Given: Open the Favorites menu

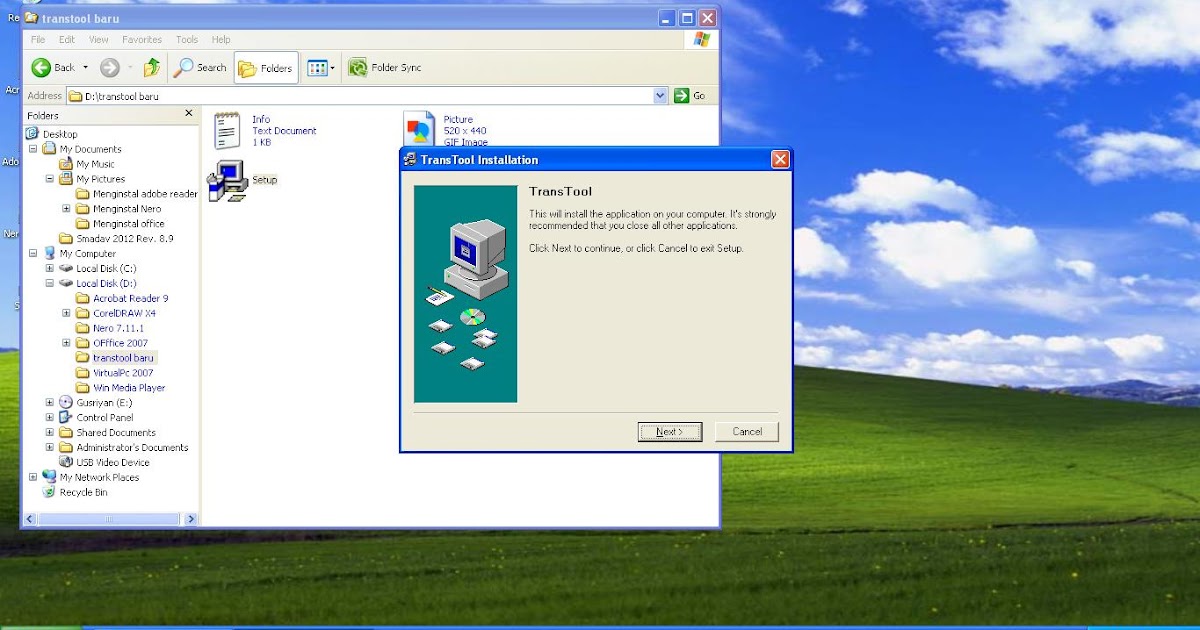Looking at the screenshot, I should pyautogui.click(x=142, y=39).
